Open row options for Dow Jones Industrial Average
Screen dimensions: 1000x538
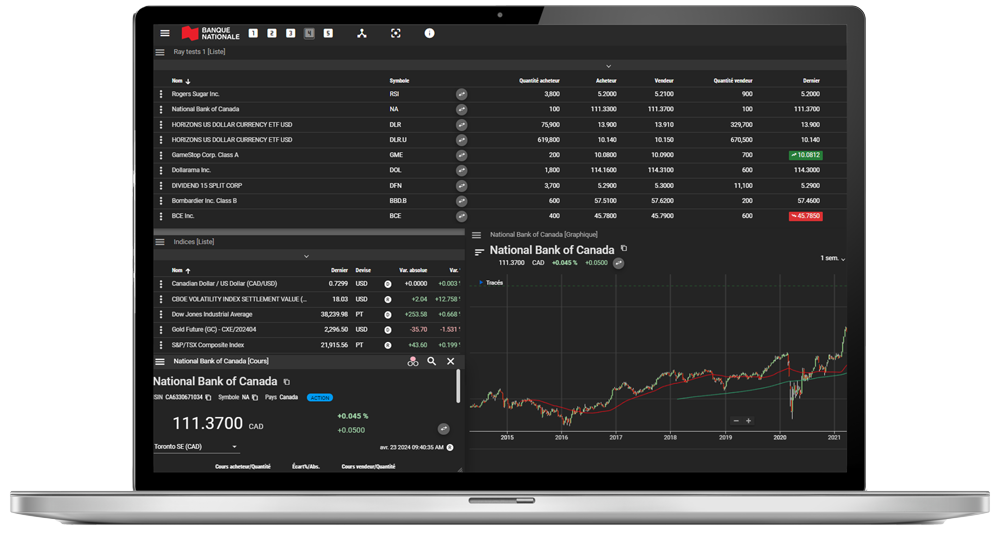click(x=161, y=314)
